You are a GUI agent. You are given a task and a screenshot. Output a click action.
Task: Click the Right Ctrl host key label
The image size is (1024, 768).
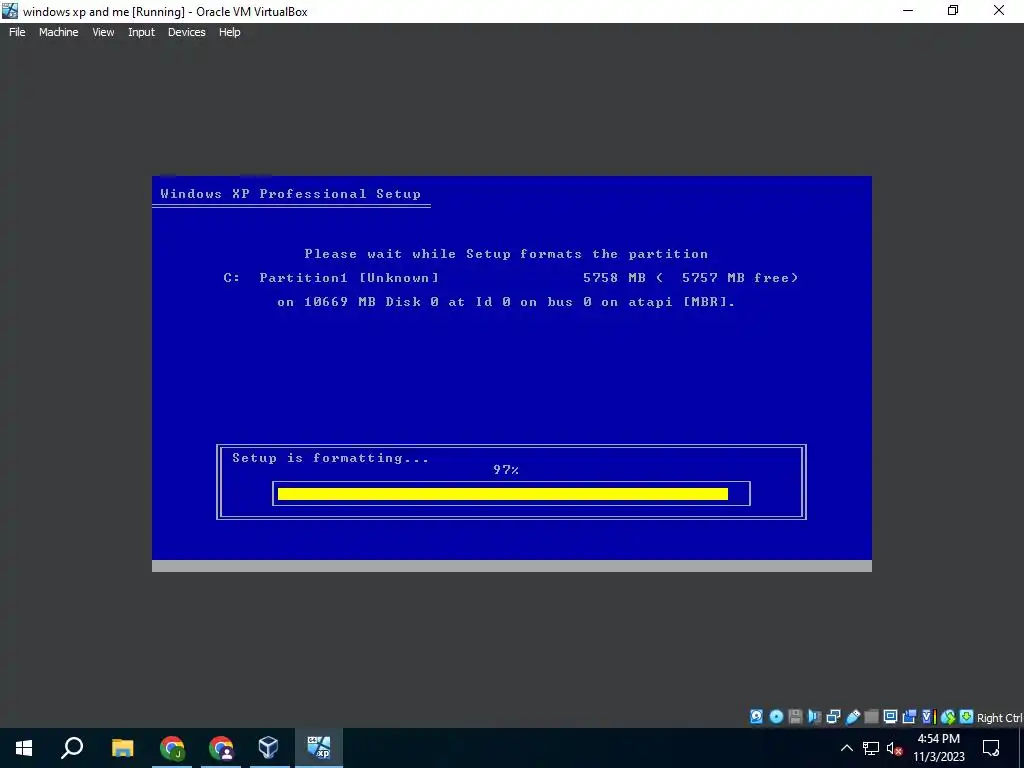(x=1000, y=718)
